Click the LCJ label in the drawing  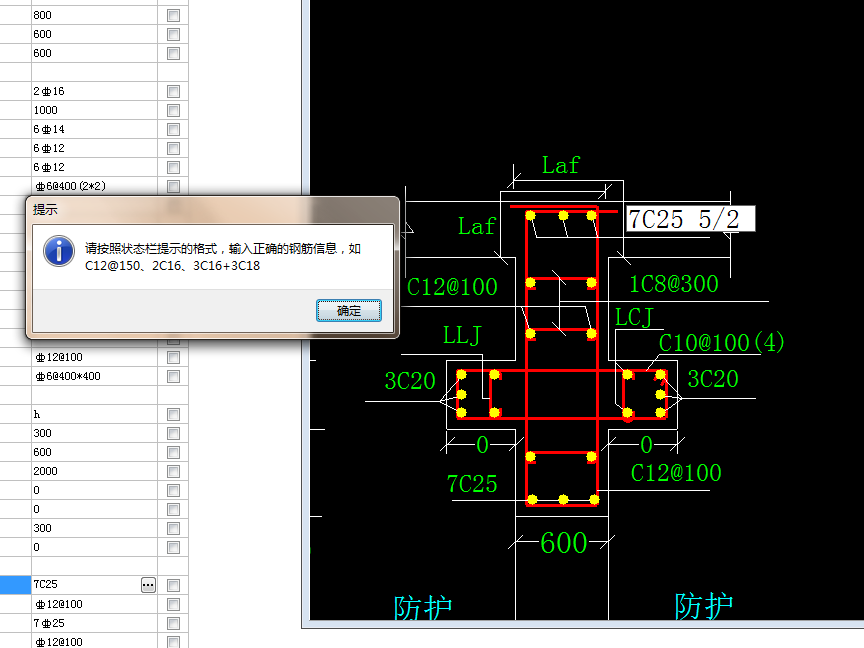(634, 318)
